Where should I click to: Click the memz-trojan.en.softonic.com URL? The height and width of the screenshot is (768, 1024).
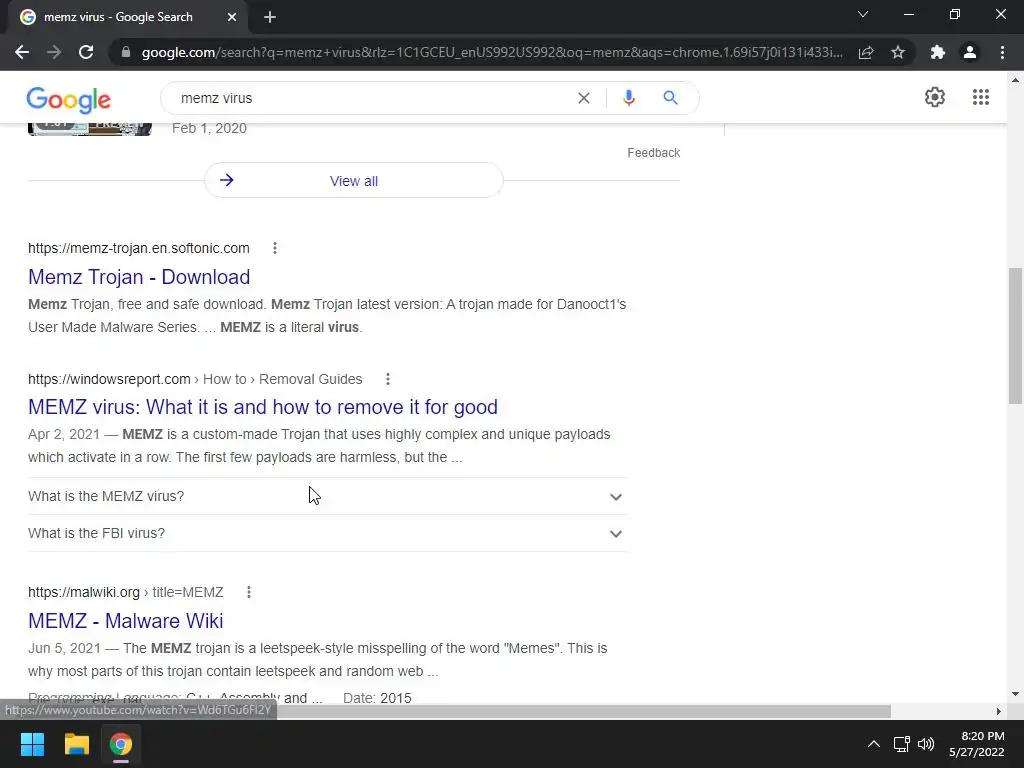(x=138, y=248)
